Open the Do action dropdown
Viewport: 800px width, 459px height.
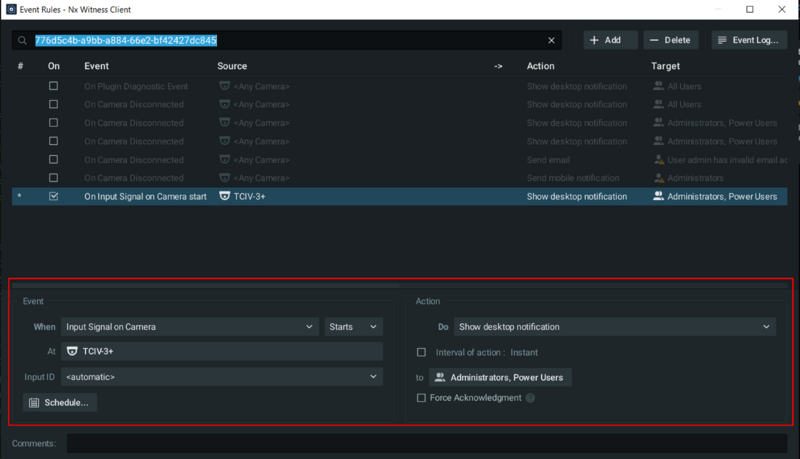[x=614, y=326]
